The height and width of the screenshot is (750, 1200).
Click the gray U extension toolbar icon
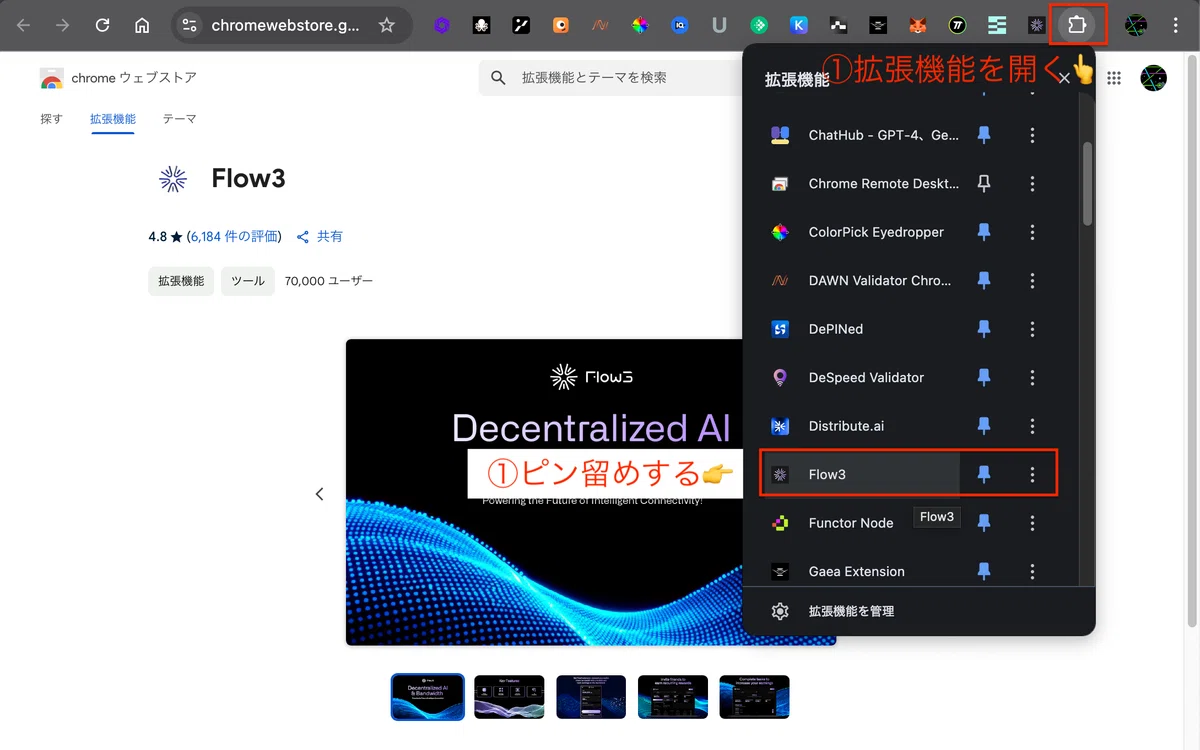[719, 25]
